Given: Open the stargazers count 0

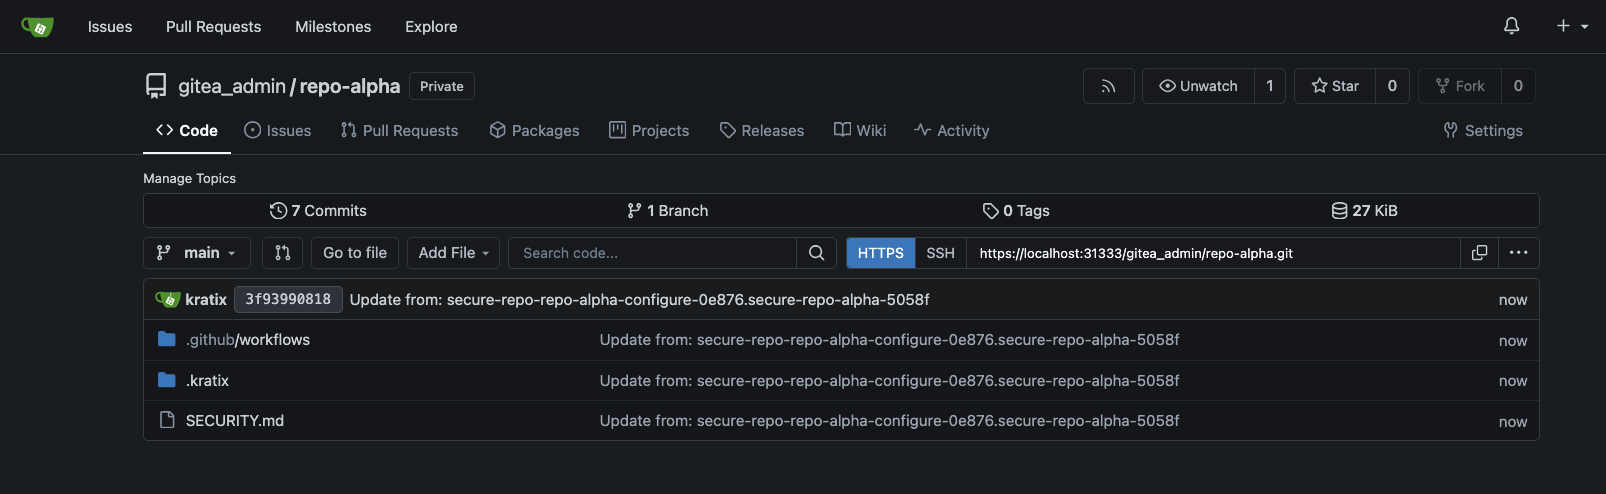Looking at the screenshot, I should (1392, 86).
